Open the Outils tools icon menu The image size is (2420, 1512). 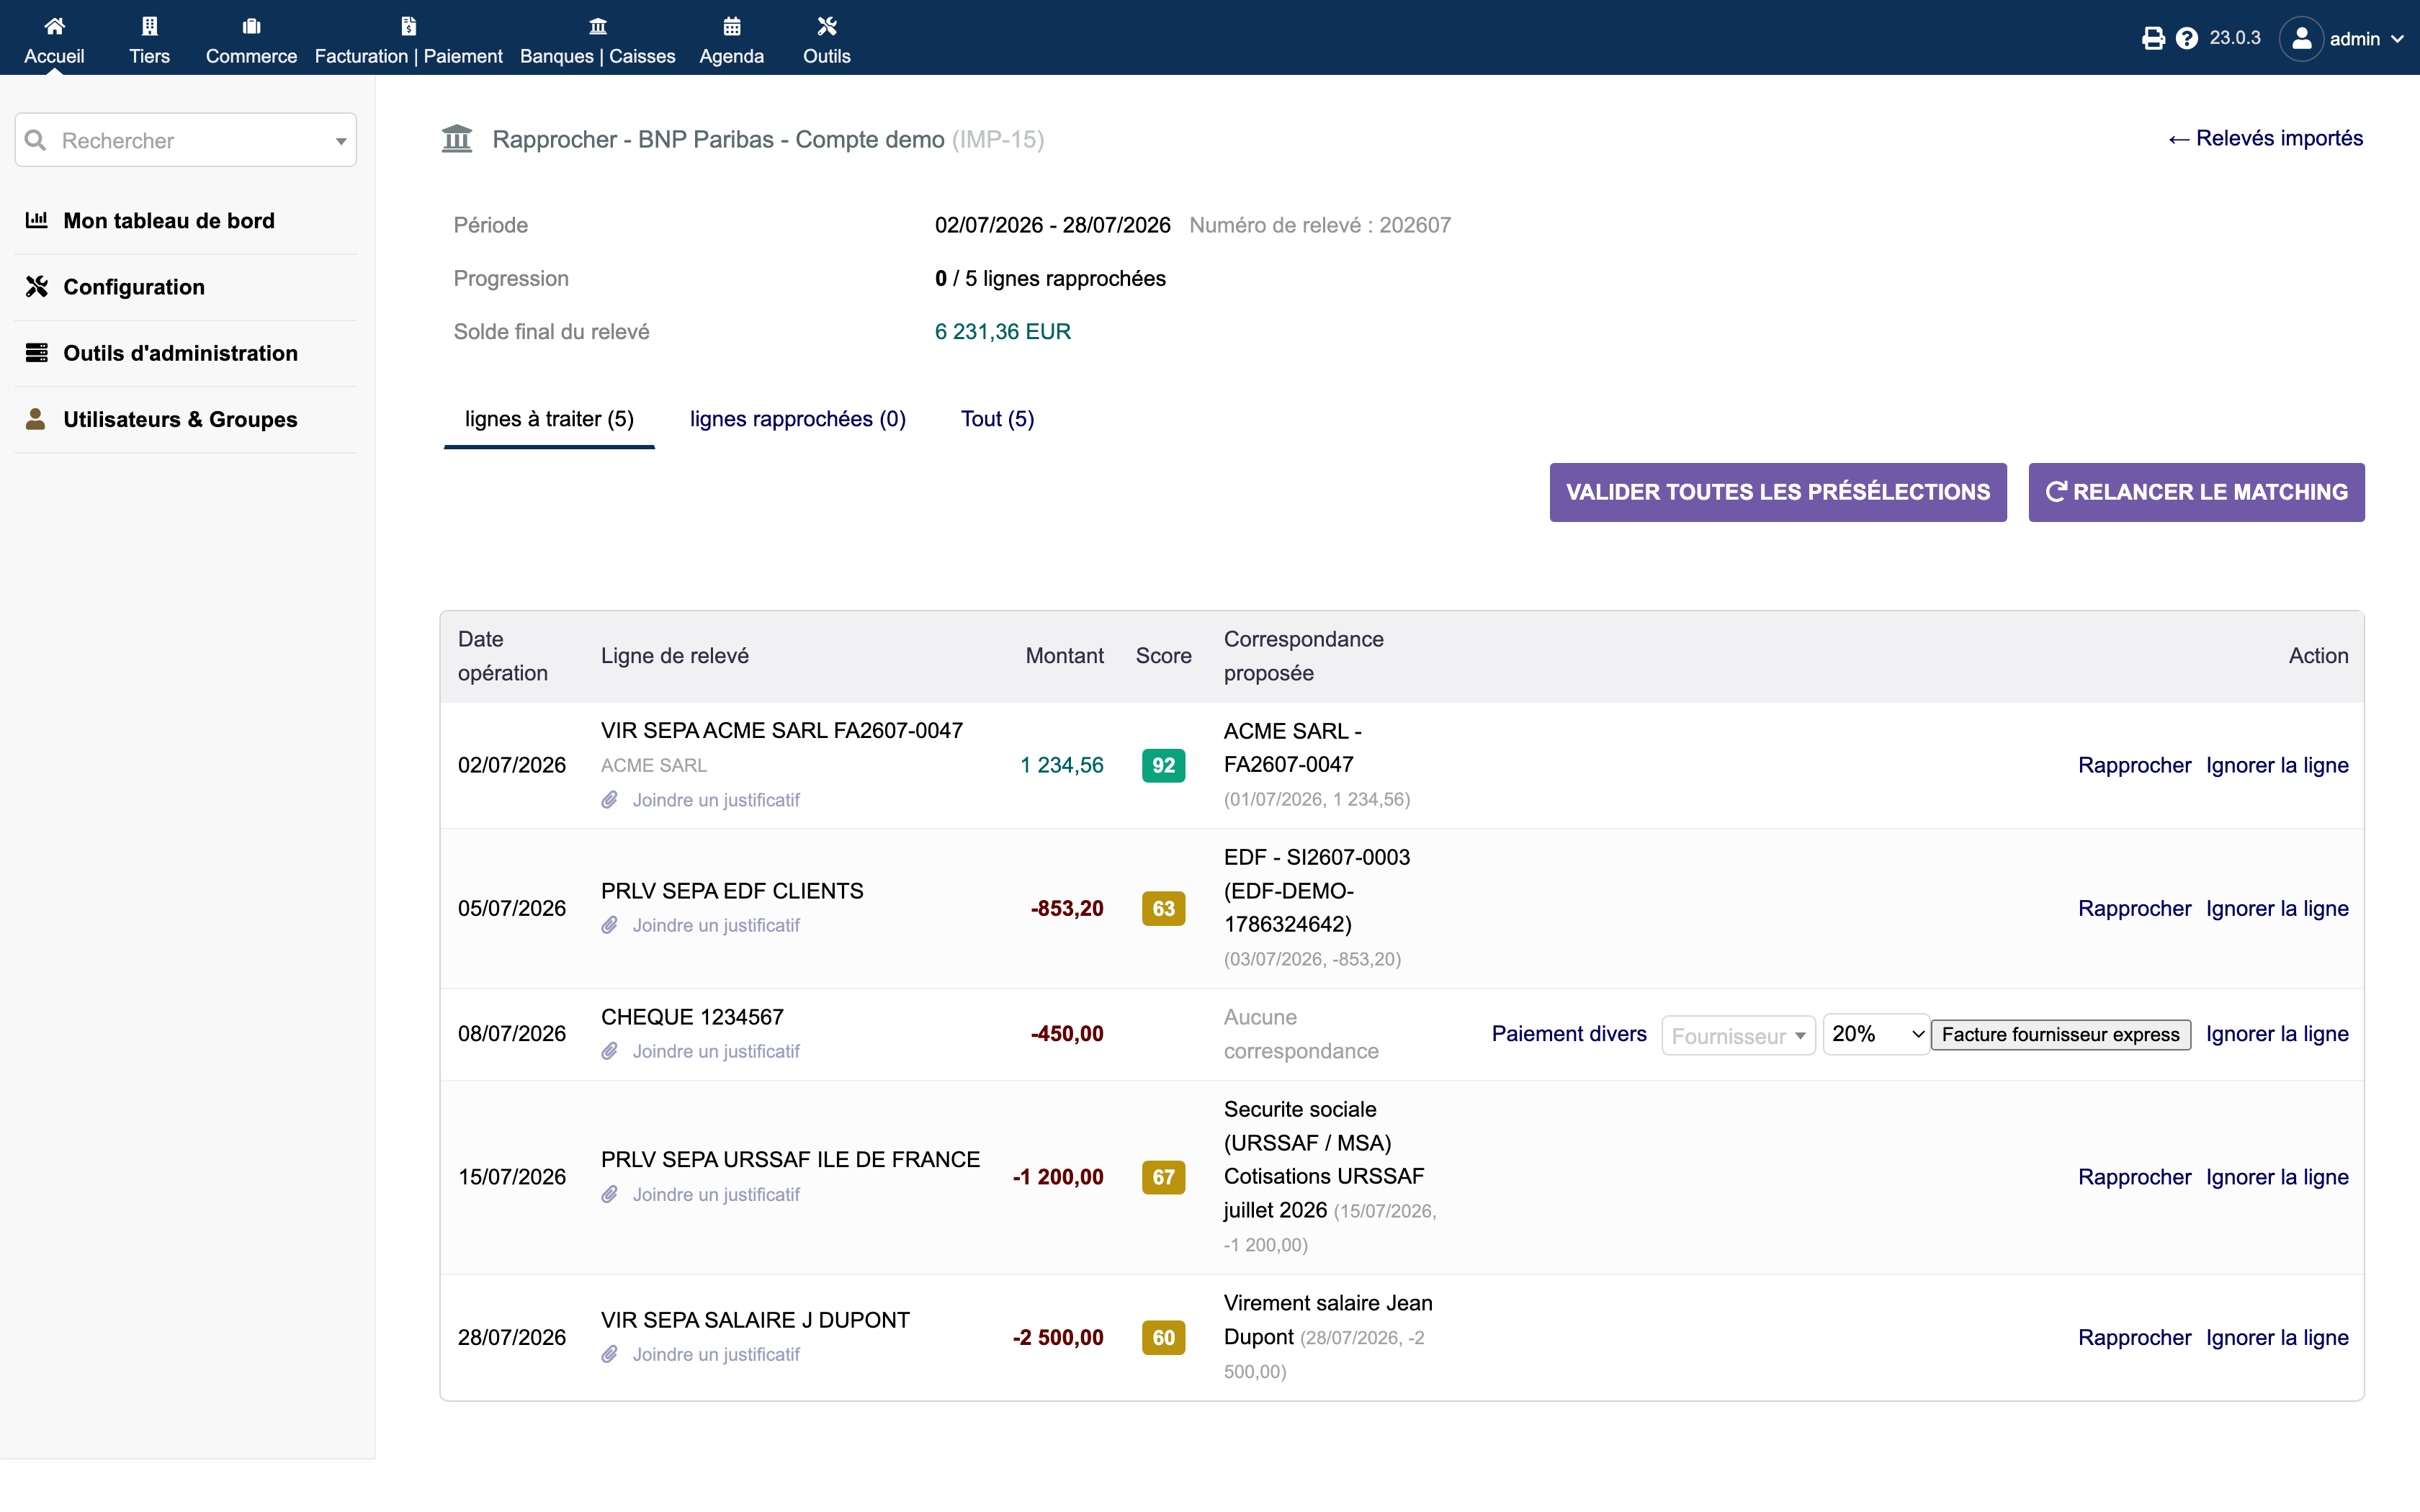[827, 27]
